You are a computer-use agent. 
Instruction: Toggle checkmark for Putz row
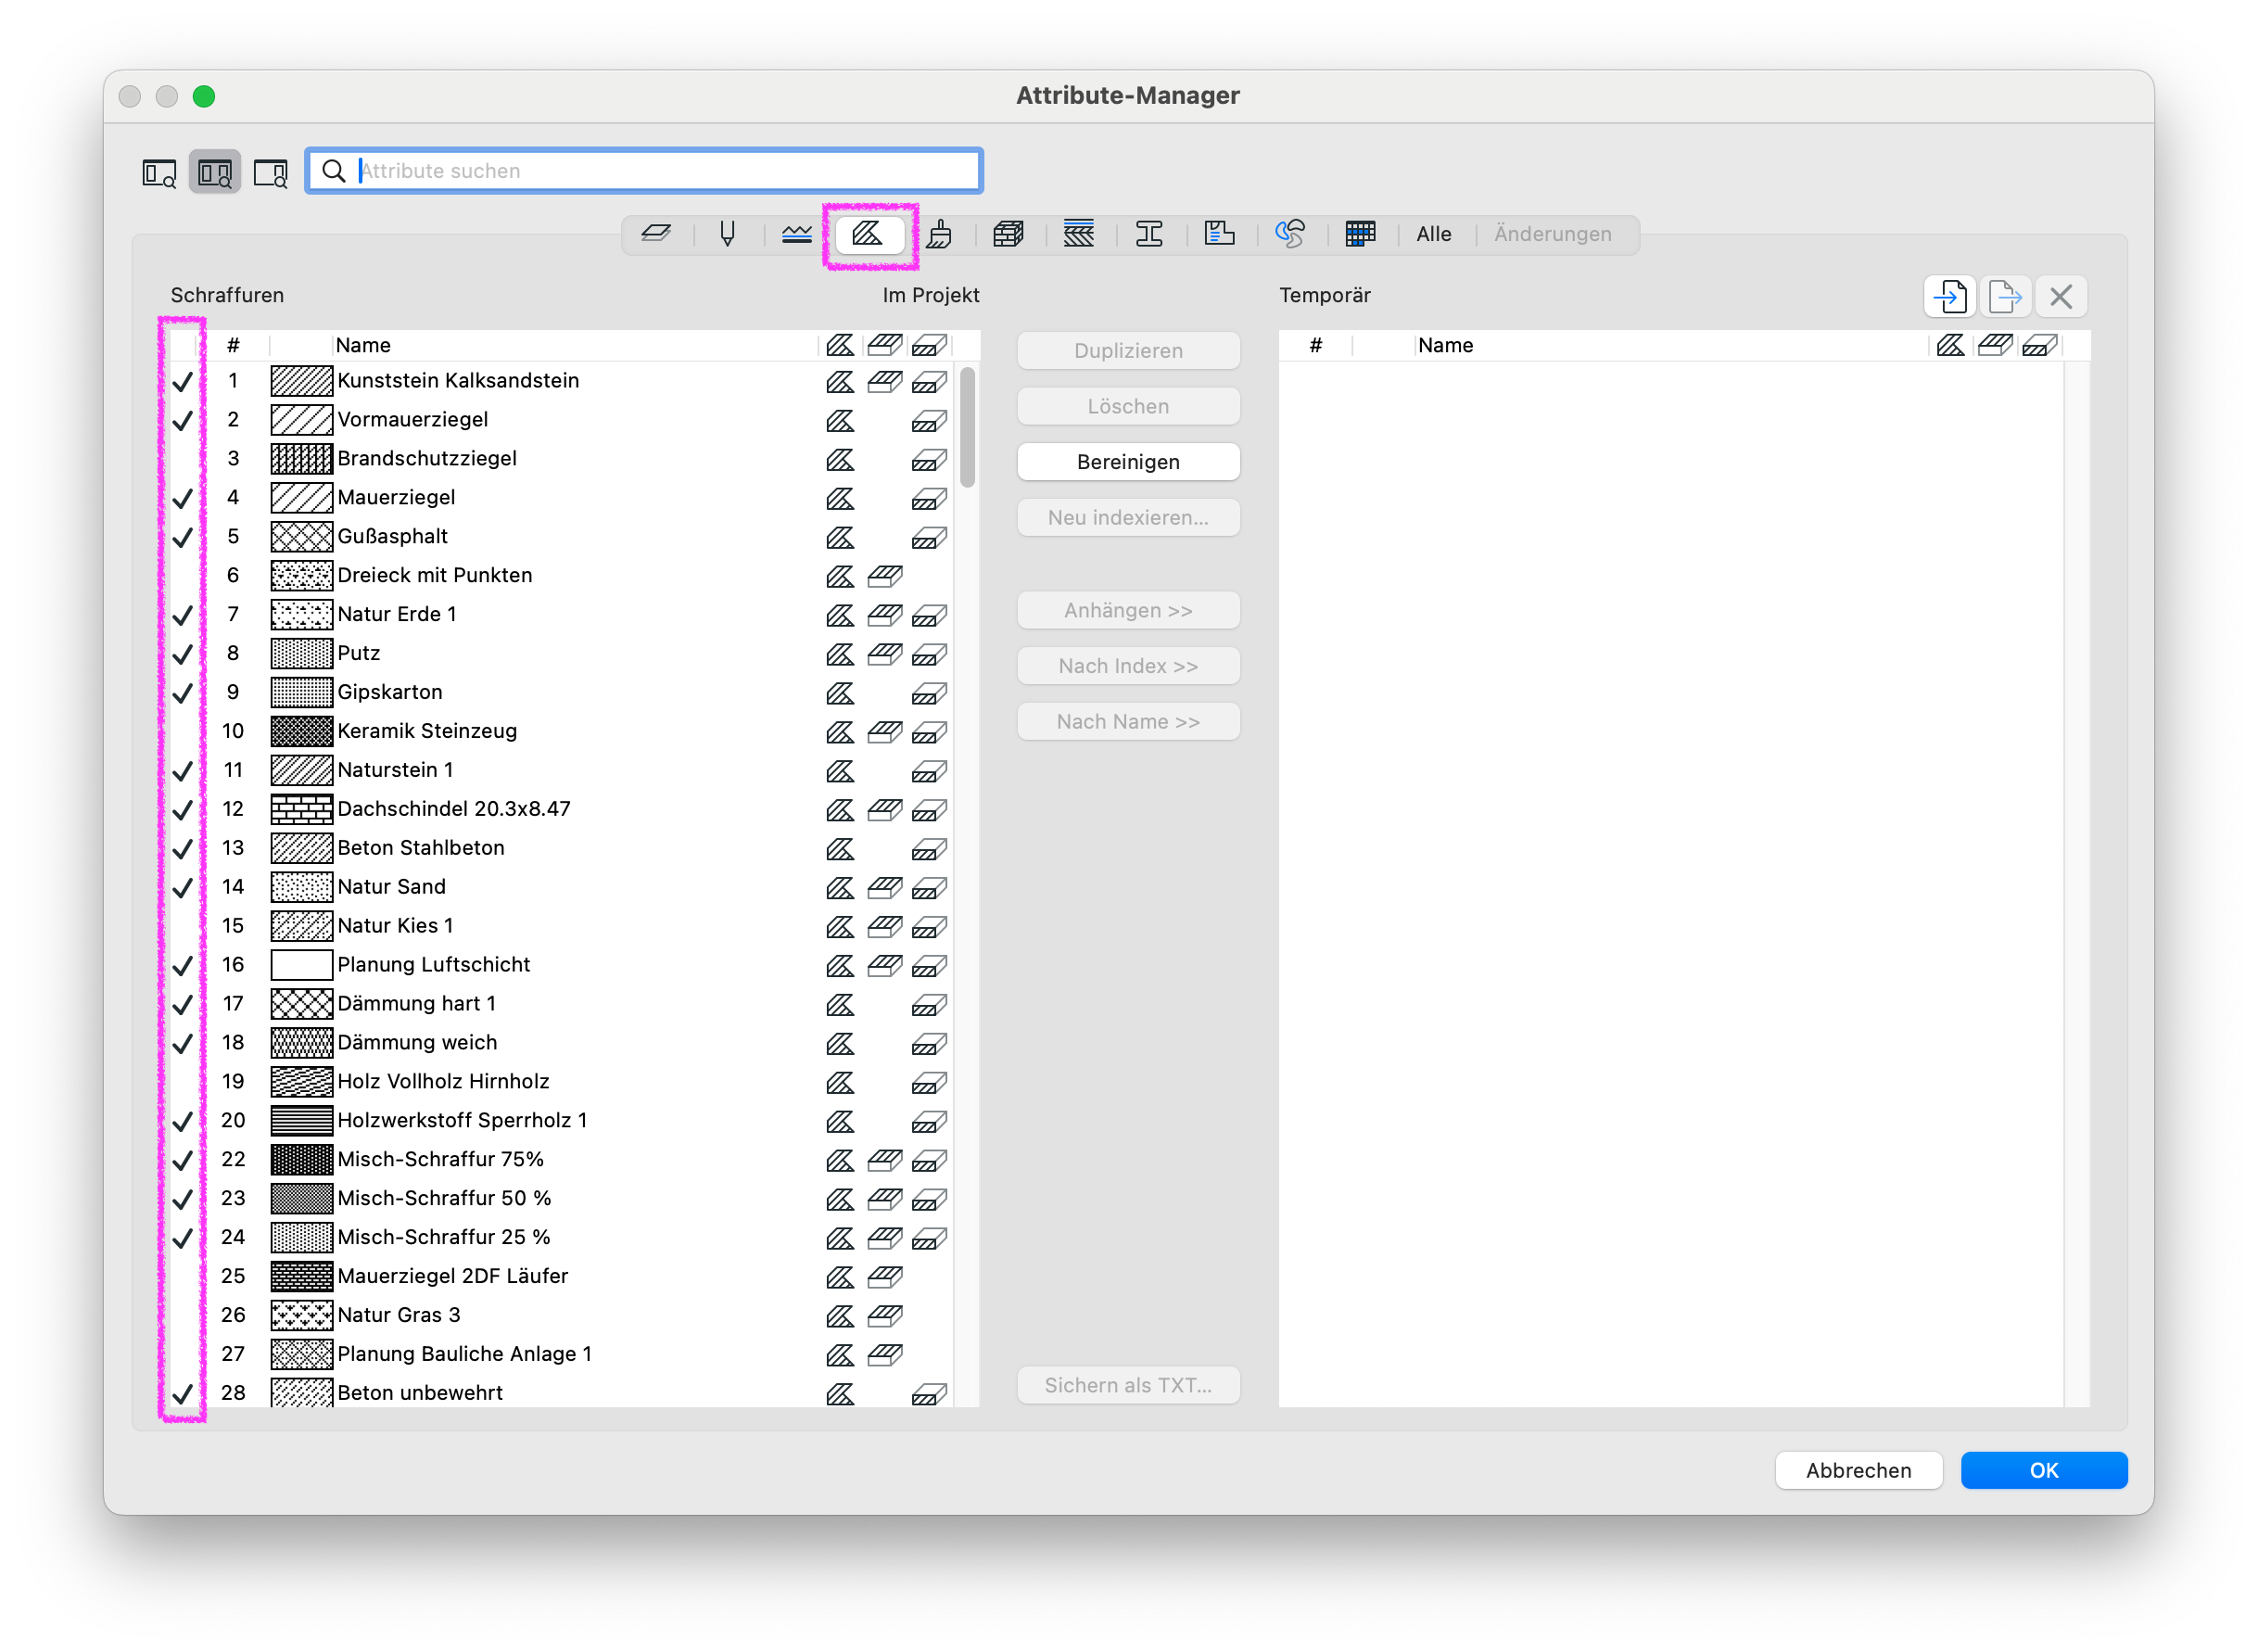click(183, 654)
